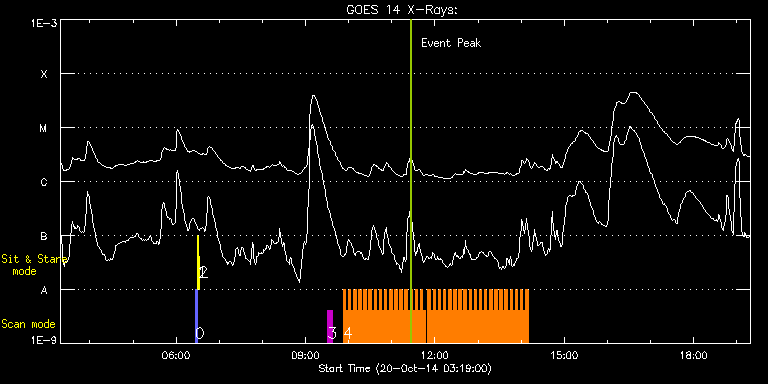
Task: Click the yellow Sit & Stare bar
Action: [x=198, y=263]
